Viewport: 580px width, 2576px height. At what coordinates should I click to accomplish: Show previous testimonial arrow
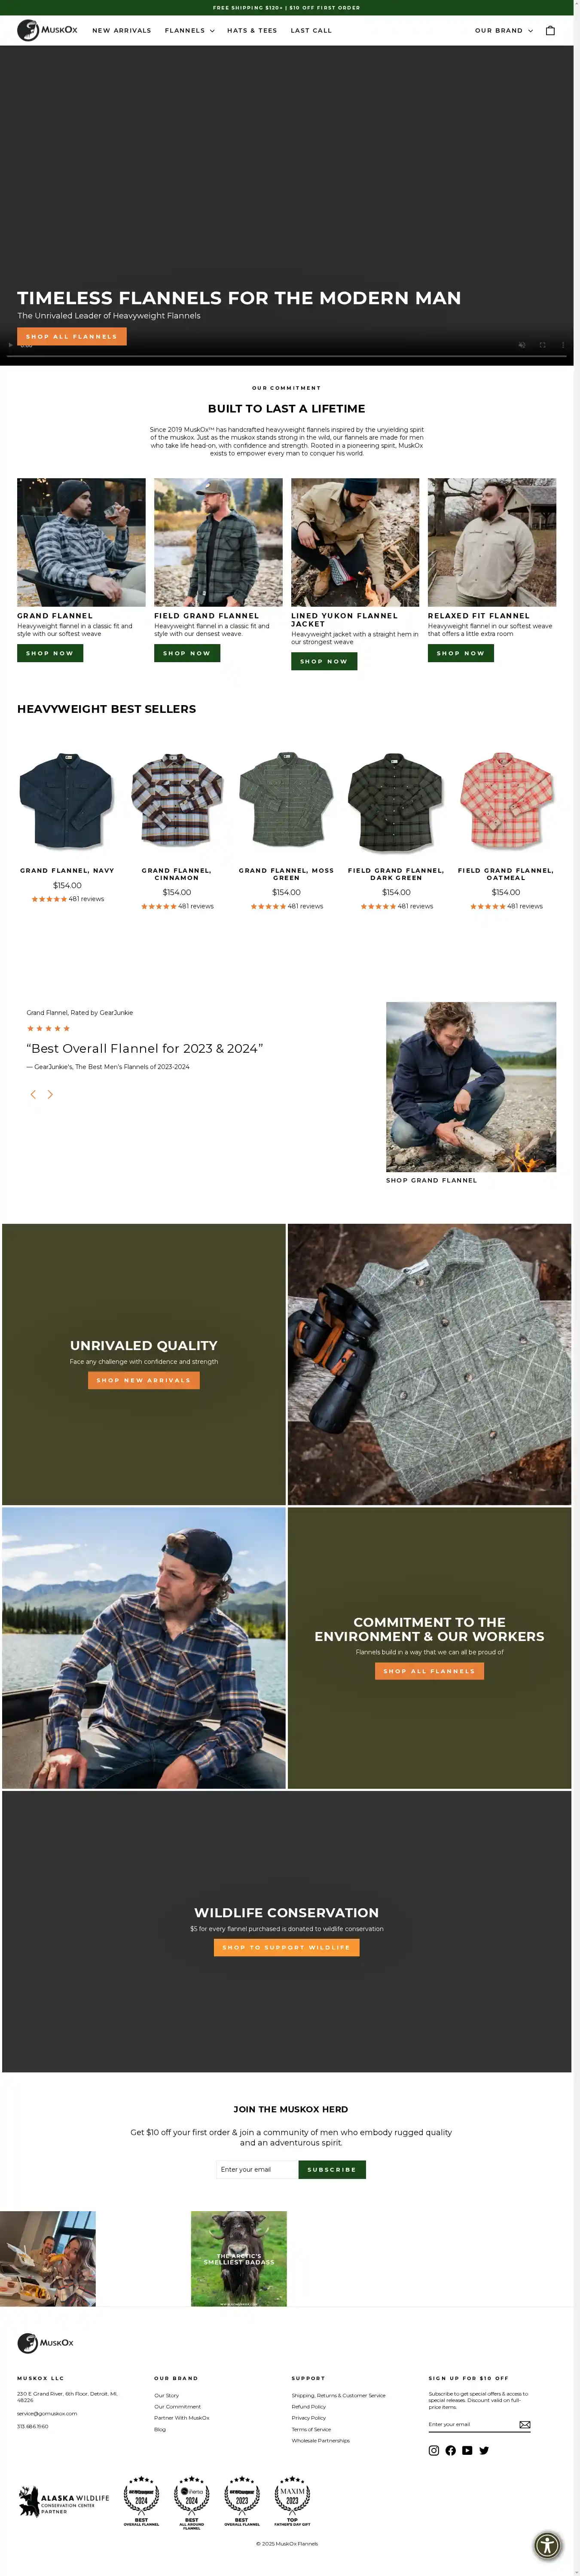coord(33,1094)
